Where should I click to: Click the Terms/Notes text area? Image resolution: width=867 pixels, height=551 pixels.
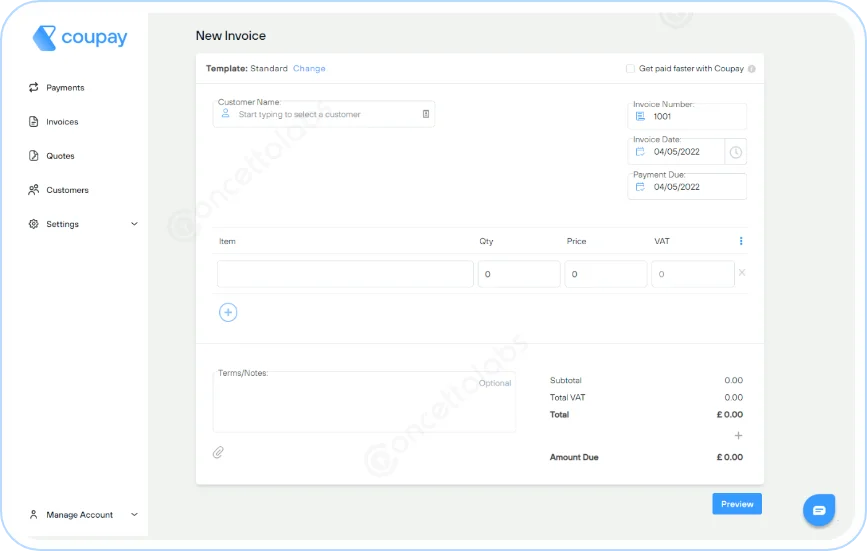(x=364, y=402)
